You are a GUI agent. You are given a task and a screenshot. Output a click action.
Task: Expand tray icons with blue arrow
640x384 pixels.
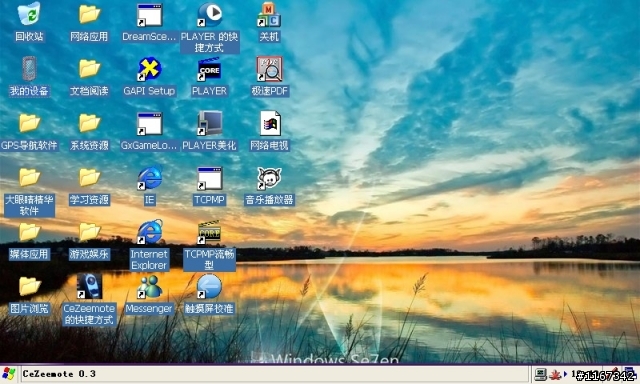click(x=565, y=373)
